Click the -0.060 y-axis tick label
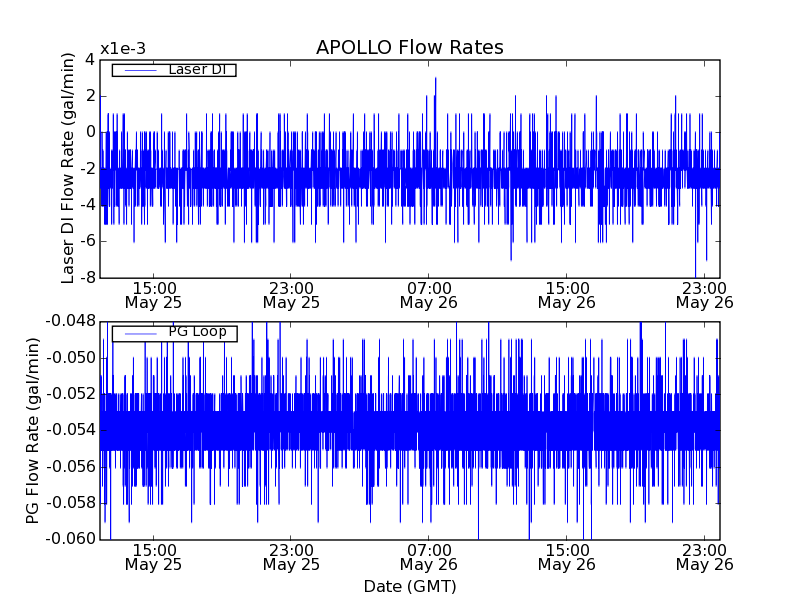Screen dimensions: 800x600 (73, 539)
